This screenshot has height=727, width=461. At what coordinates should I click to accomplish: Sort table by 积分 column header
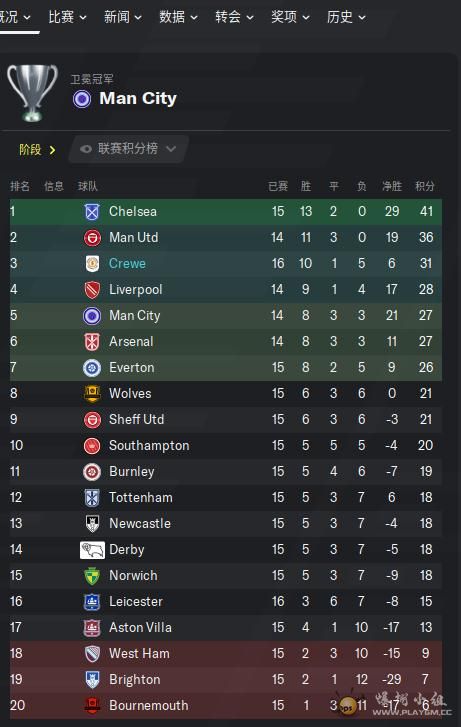click(x=424, y=186)
